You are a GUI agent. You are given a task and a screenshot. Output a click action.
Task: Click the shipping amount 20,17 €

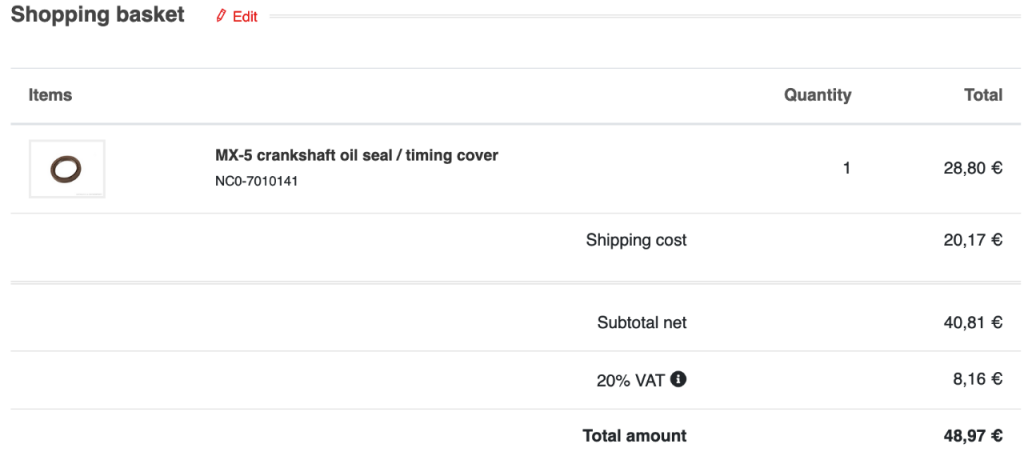tap(973, 240)
